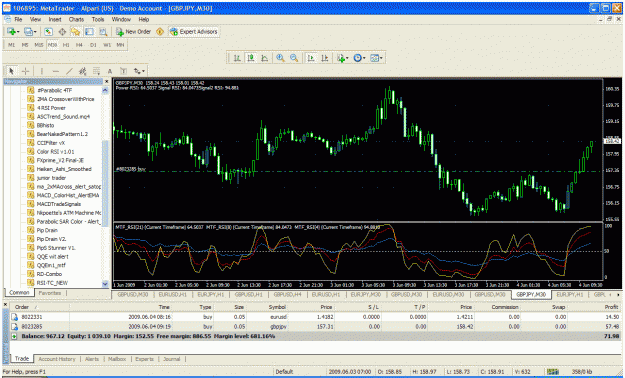Viewport: 625px width, 378px height.
Task: Click the Navigator scrollbar down arrow
Action: pyautogui.click(x=105, y=284)
